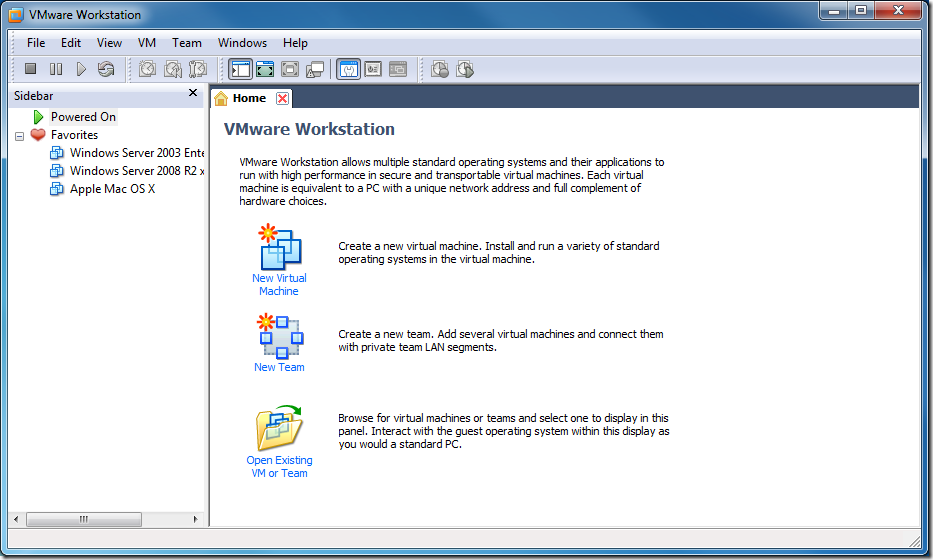This screenshot has height=560, width=933.
Task: Click the Replay recording clock icon
Action: (465, 69)
